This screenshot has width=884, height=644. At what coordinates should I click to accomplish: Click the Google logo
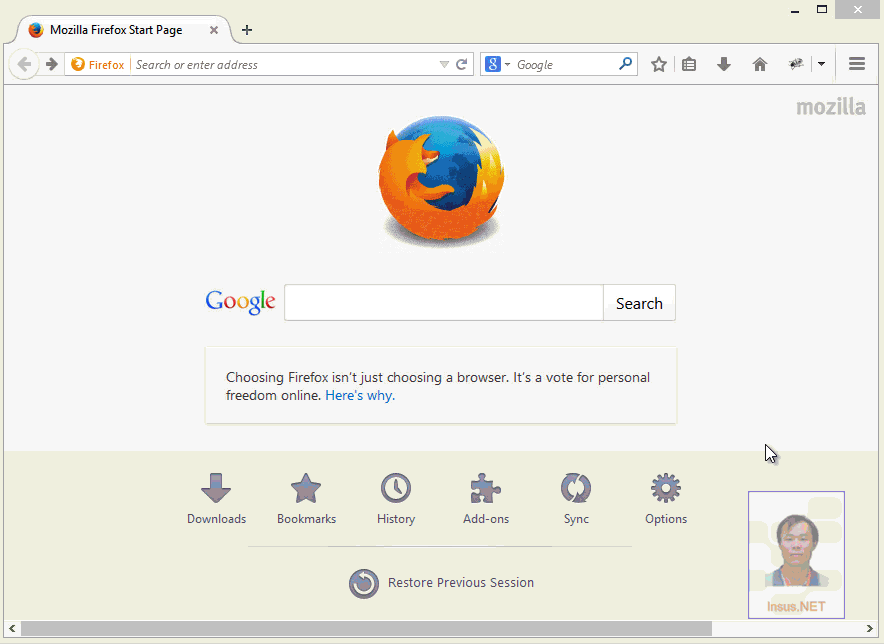240,302
